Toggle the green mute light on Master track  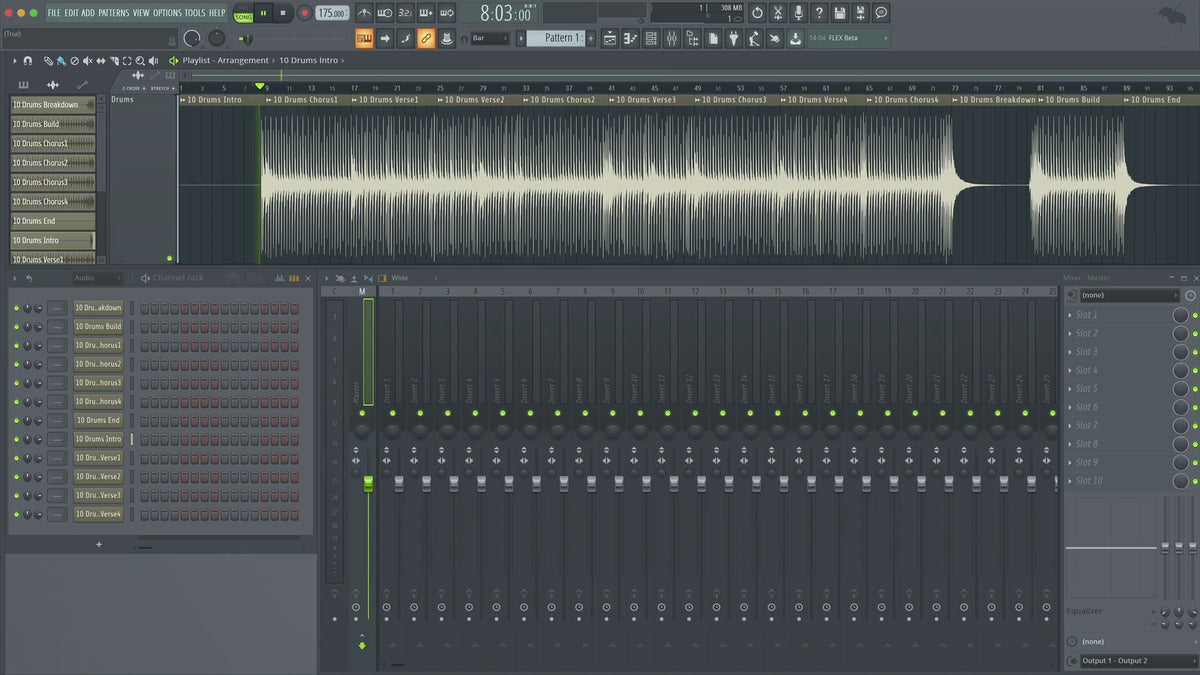pyautogui.click(x=364, y=413)
